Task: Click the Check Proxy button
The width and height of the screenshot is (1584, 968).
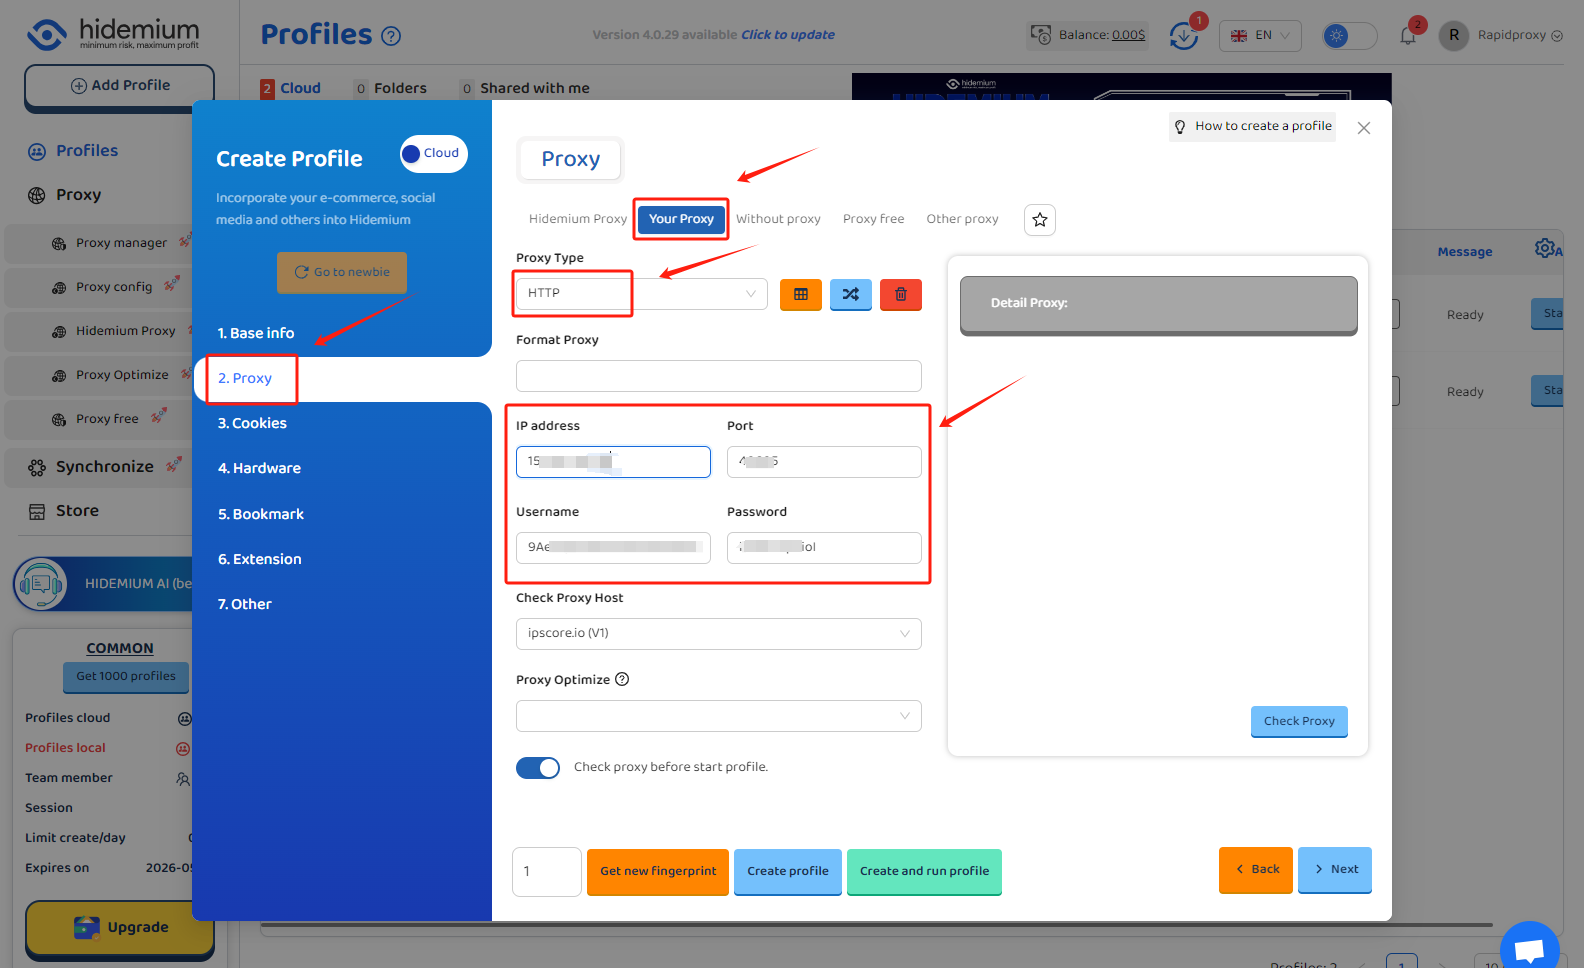Action: (x=1299, y=722)
